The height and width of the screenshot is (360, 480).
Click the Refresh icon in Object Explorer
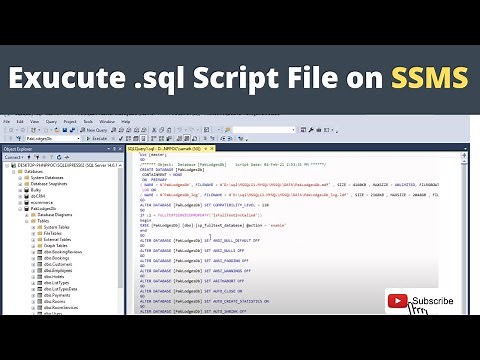59,157
